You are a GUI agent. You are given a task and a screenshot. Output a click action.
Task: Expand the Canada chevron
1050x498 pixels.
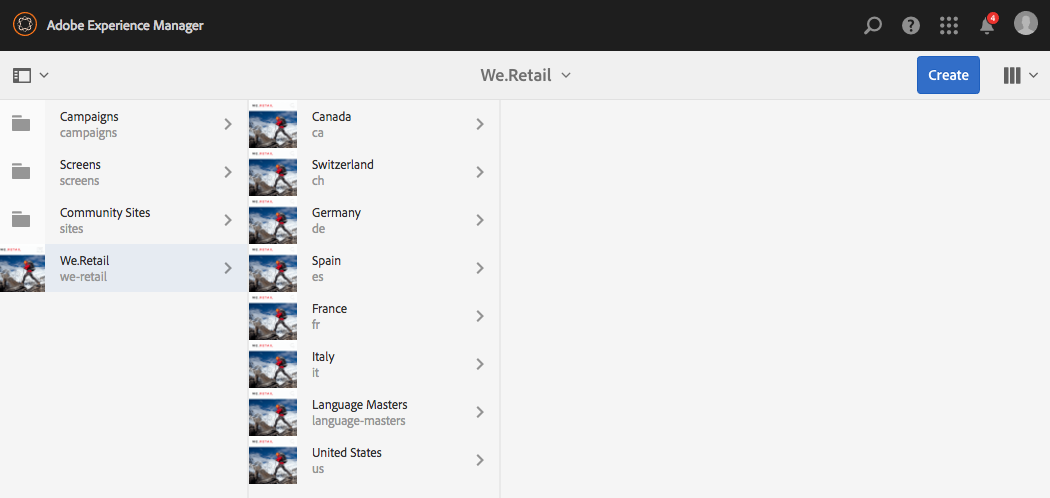coord(479,124)
